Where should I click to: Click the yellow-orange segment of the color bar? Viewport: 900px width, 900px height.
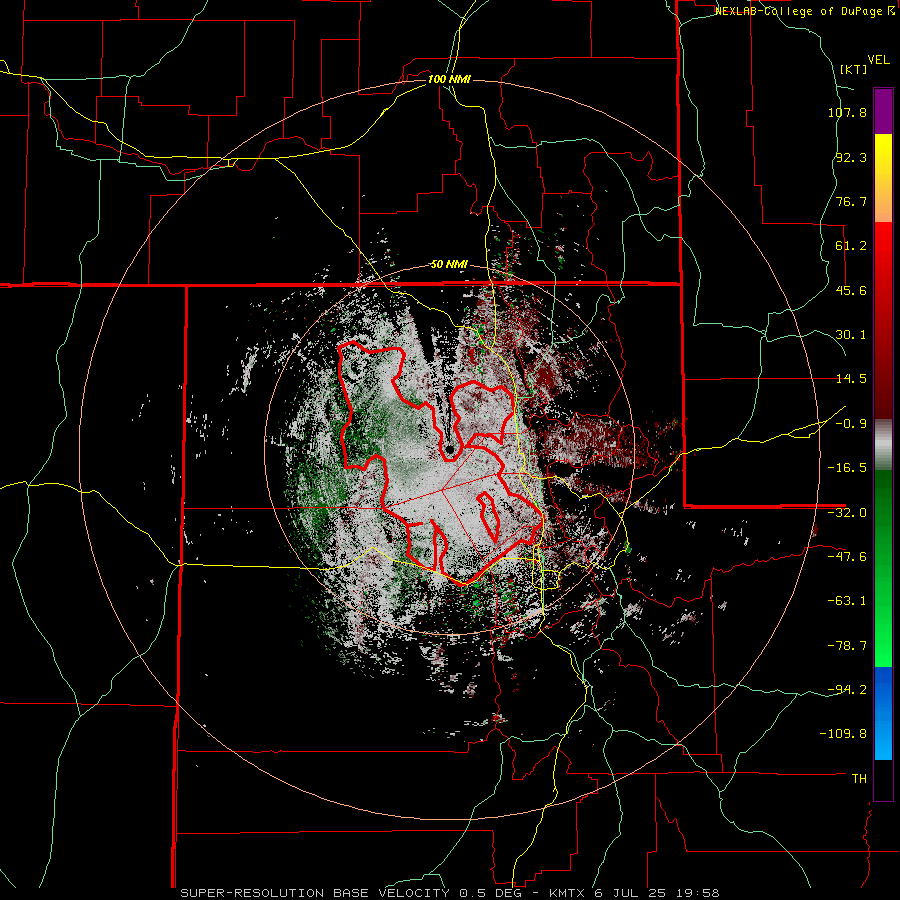click(883, 178)
